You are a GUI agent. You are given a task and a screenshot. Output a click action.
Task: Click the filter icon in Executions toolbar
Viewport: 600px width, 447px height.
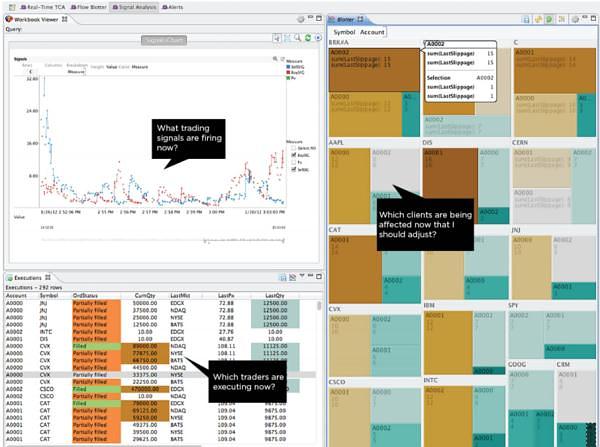292,277
